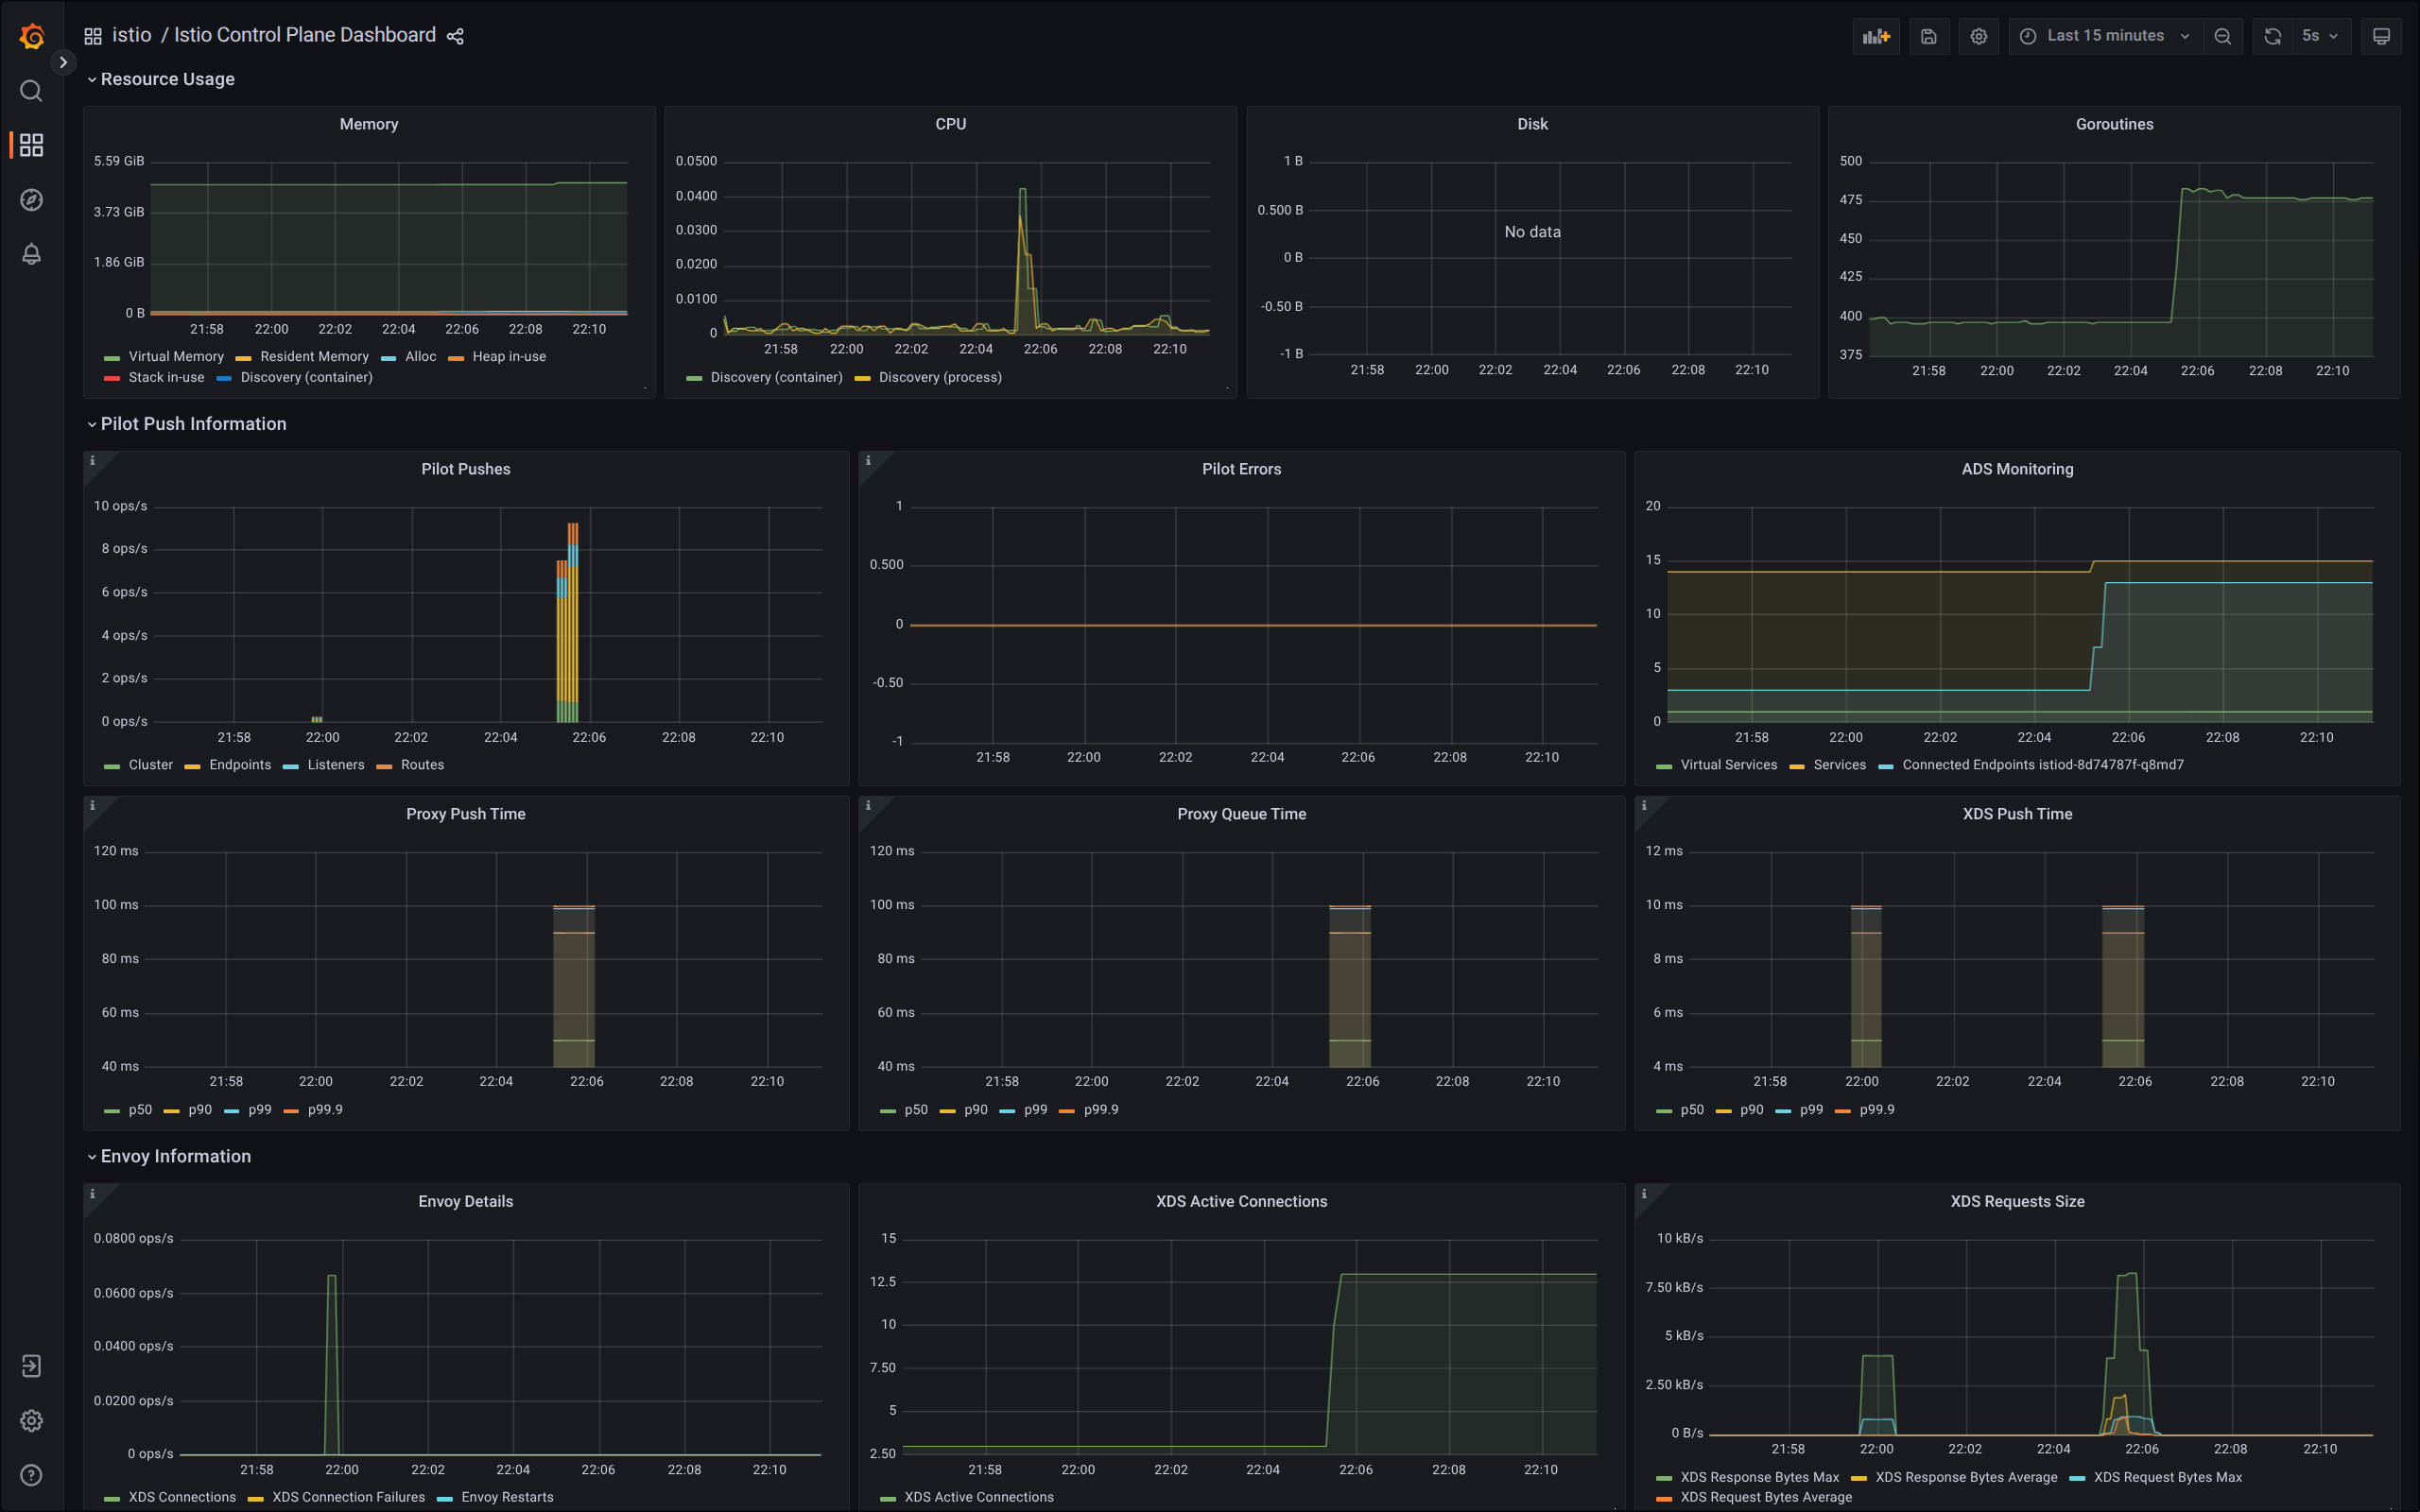Screen dimensions: 2420x1512
Task: Show info for the Pilot Pushes panel
Action: 93,461
